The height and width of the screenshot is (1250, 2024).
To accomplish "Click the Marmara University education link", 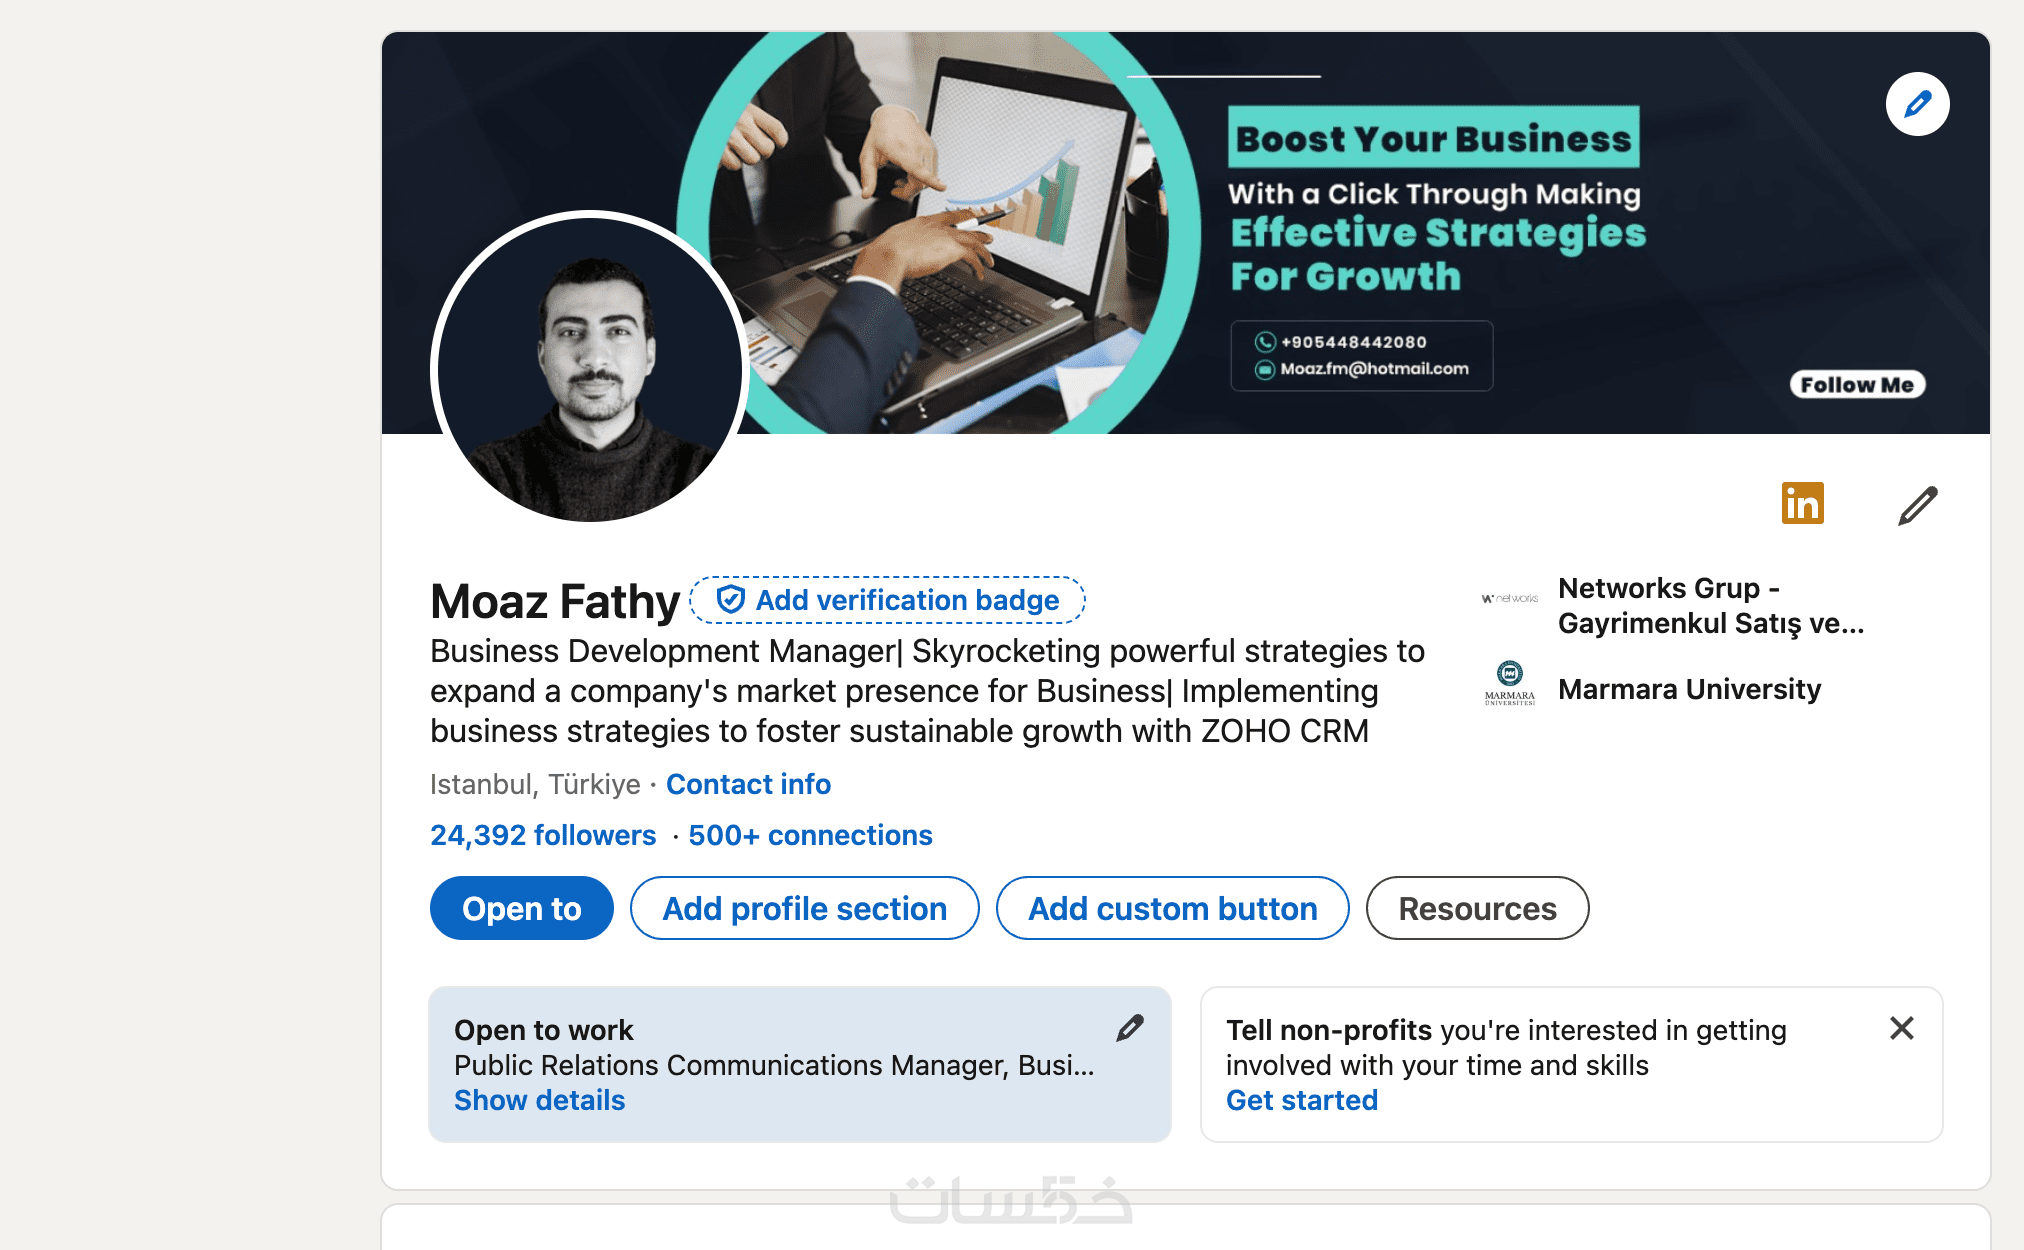I will pos(1689,689).
